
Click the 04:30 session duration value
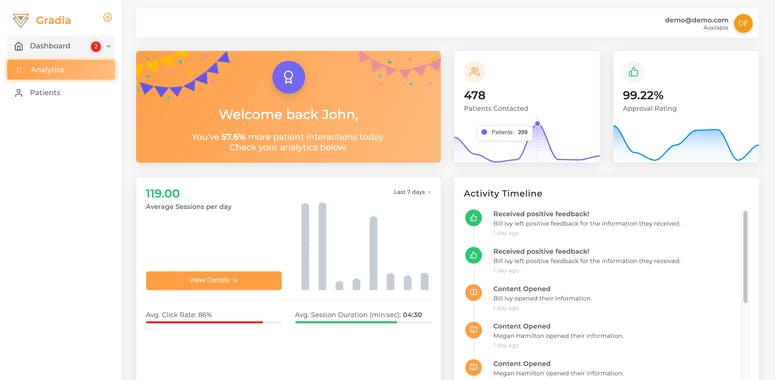point(412,315)
